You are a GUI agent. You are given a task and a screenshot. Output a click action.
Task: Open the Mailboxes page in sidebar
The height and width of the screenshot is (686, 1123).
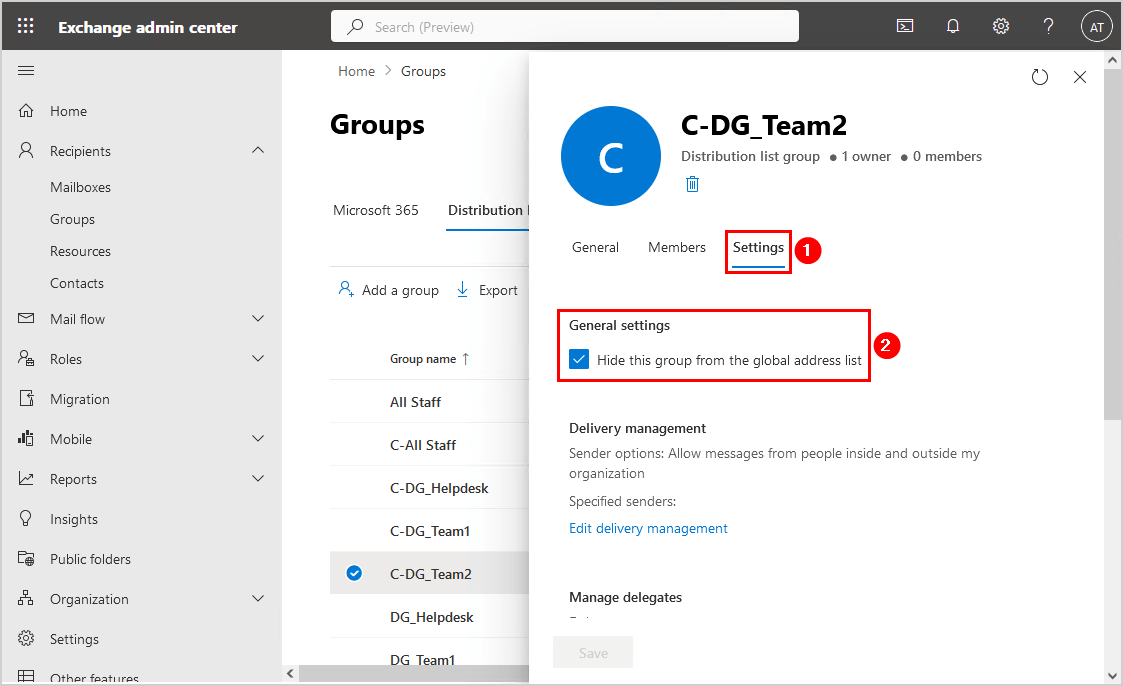tap(80, 187)
